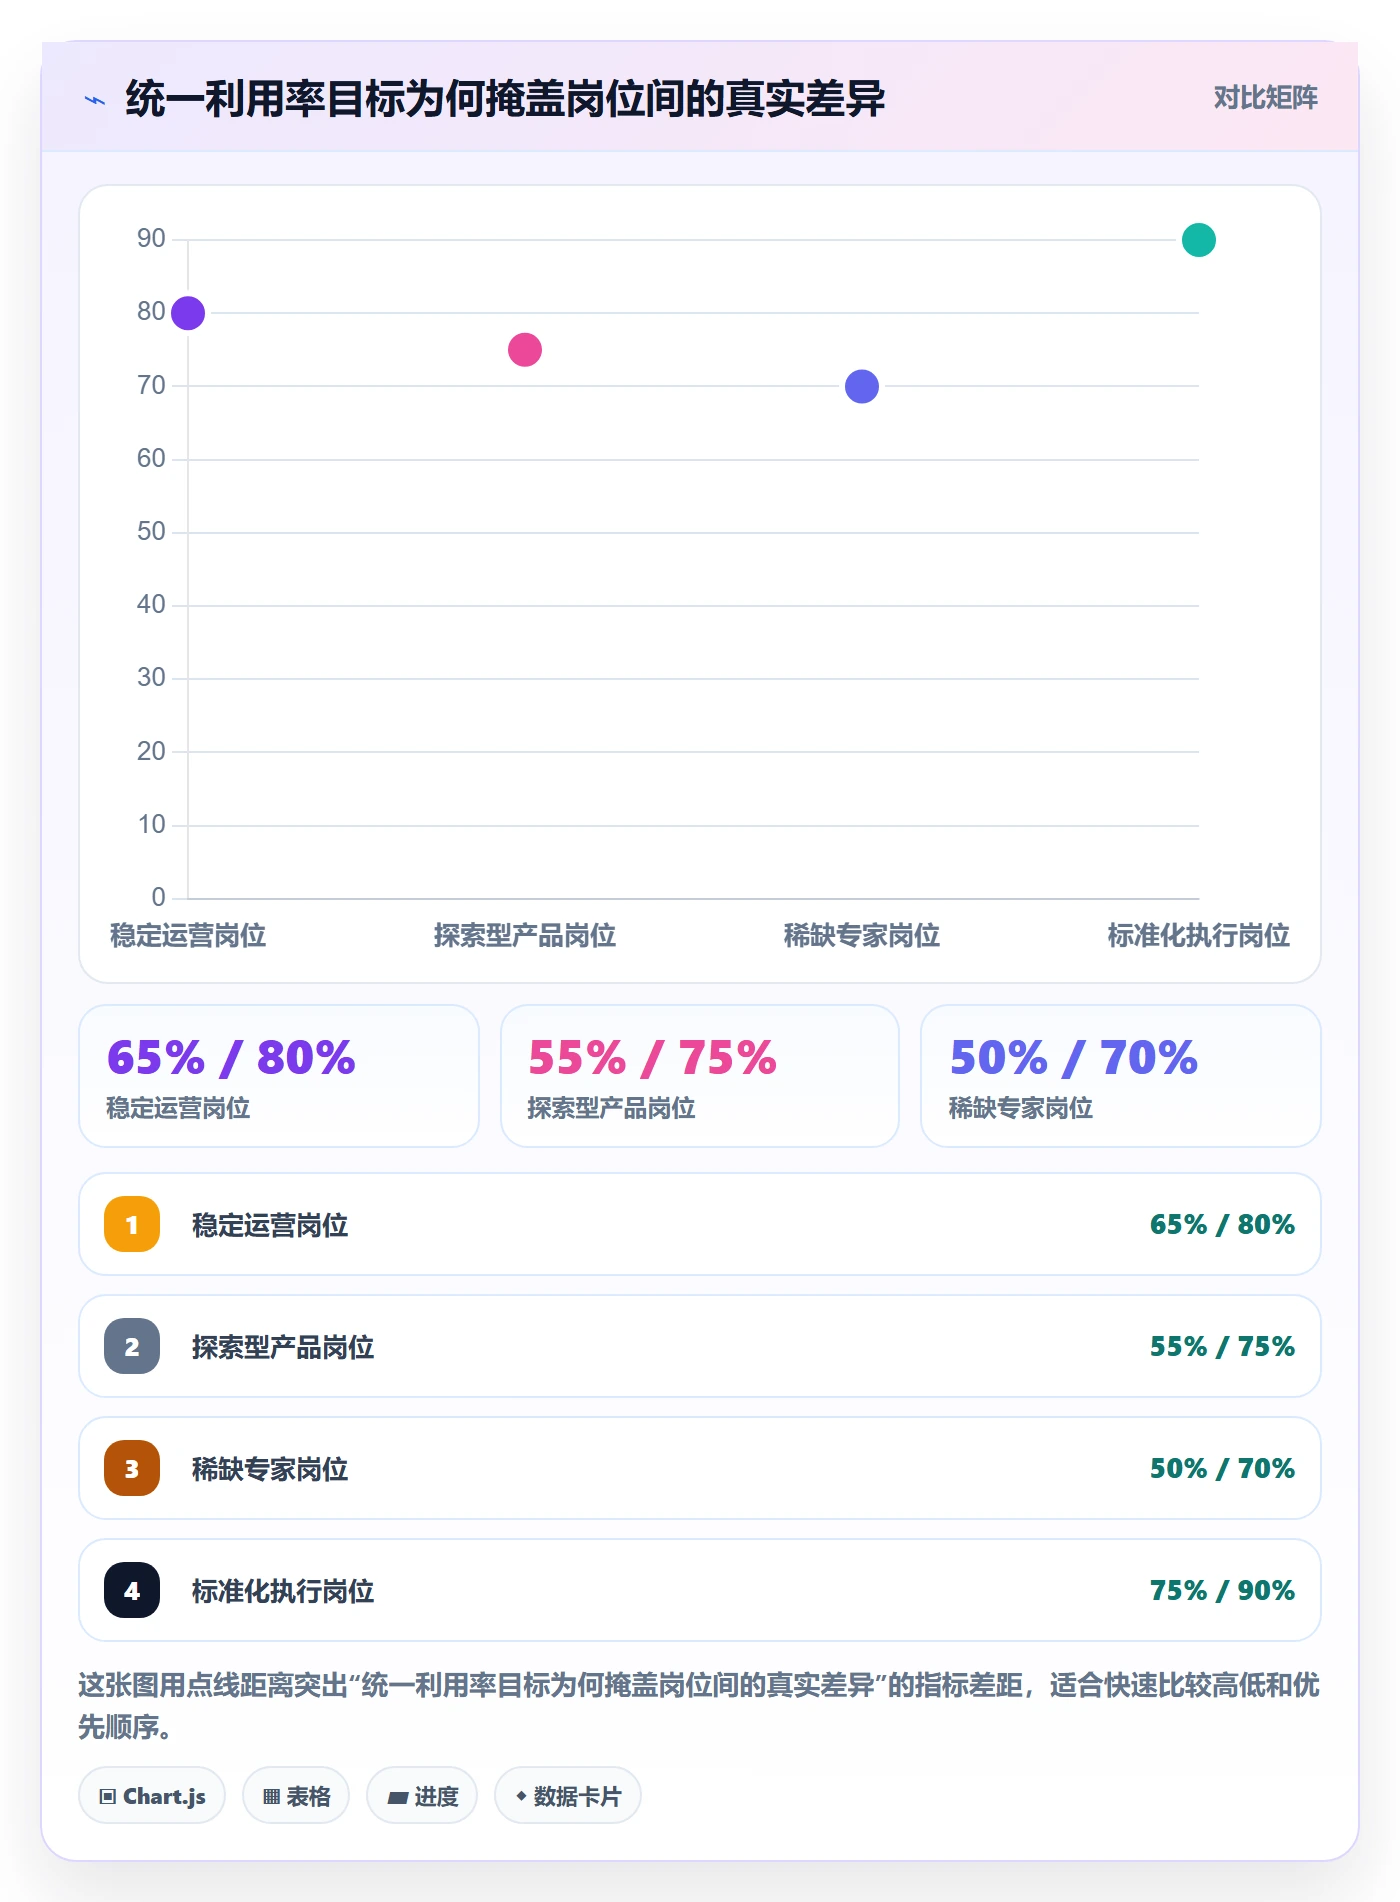Select the 进度 tag chip

coord(422,1796)
